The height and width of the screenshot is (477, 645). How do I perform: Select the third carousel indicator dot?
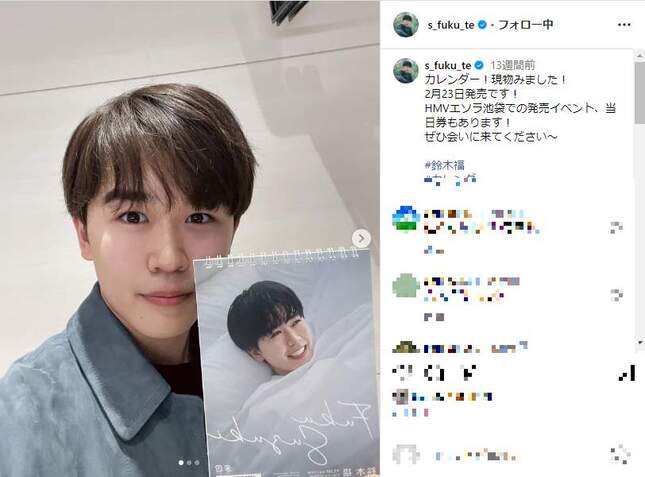197,463
